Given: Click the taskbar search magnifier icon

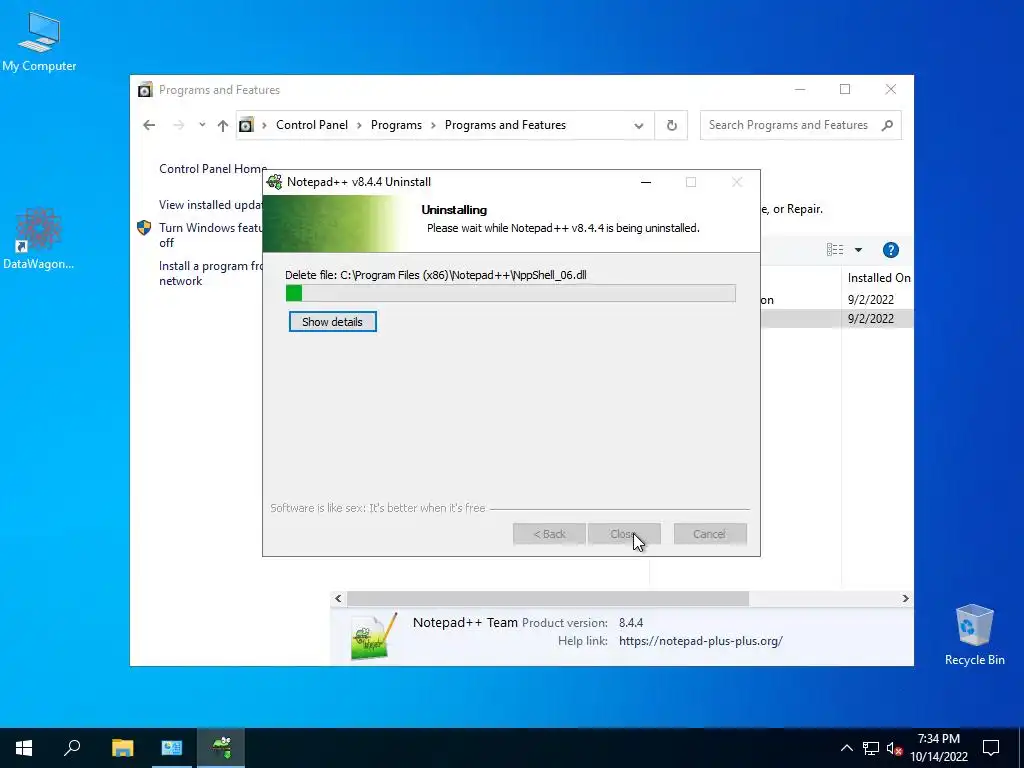Looking at the screenshot, I should [72, 748].
